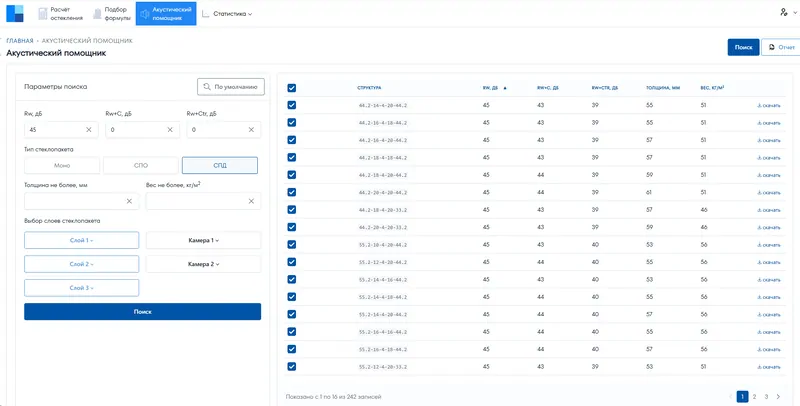Uncheck the last row 55.2-12-4-20-33.2 checkbox
The width and height of the screenshot is (800, 406).
tap(292, 367)
